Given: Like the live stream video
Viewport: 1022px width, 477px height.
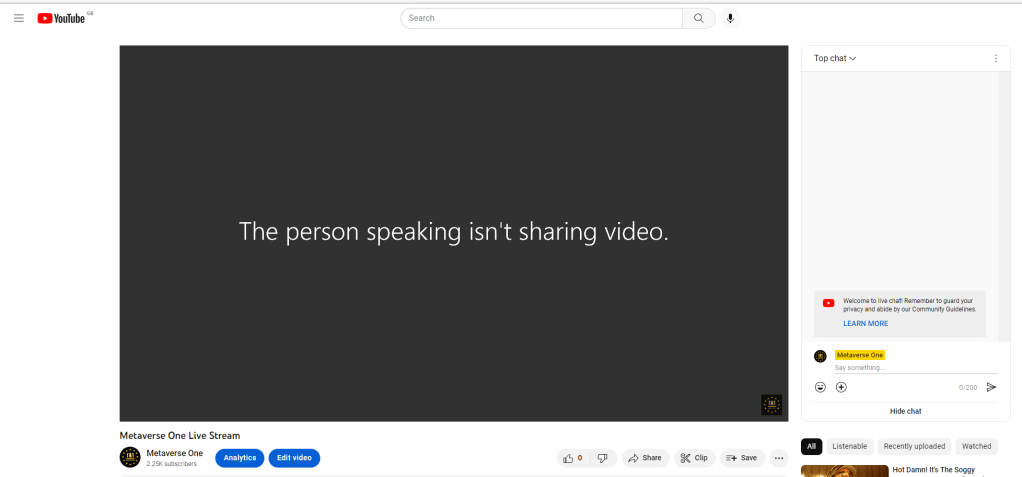Looking at the screenshot, I should (573, 458).
